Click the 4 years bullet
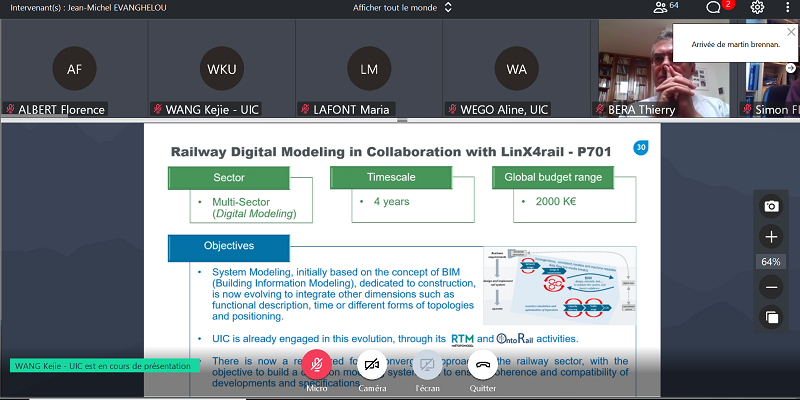The height and width of the screenshot is (400, 800). (x=391, y=202)
